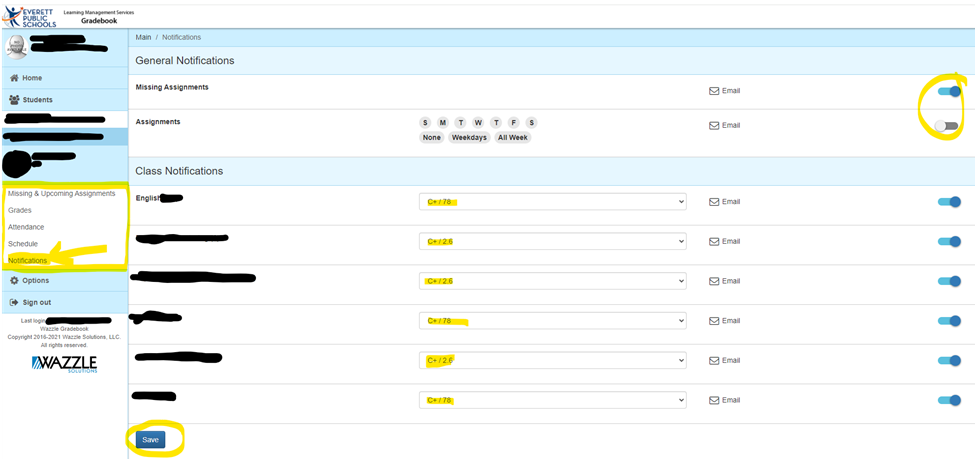
Task: Click the Options gear icon
Action: [x=14, y=280]
